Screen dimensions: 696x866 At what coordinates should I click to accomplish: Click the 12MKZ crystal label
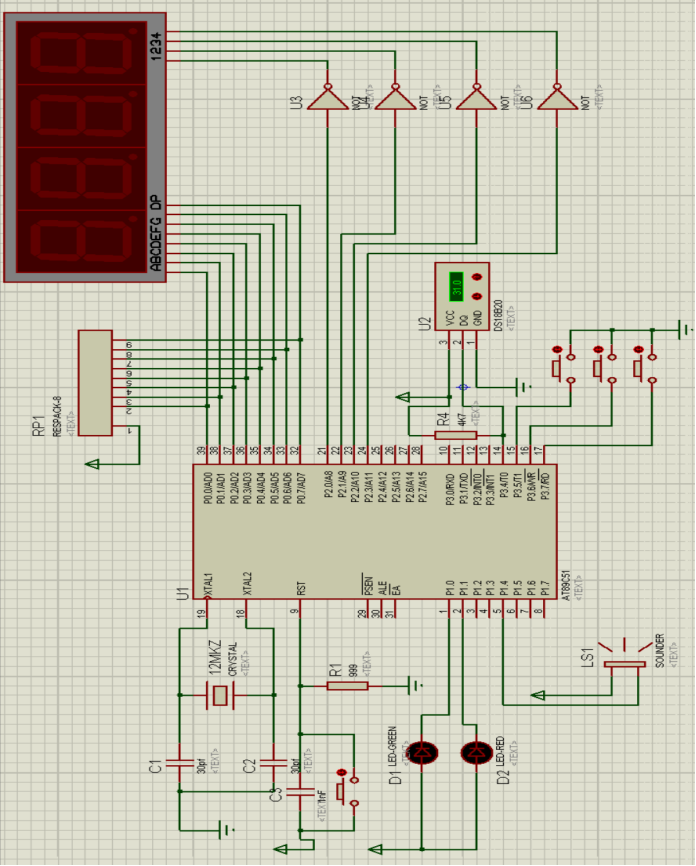pyautogui.click(x=215, y=658)
